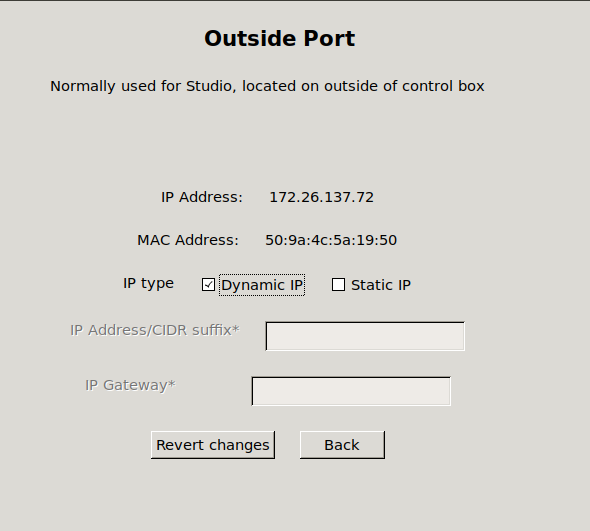Click the MAC address 50:9a:4c:5a:19:50

(x=331, y=240)
